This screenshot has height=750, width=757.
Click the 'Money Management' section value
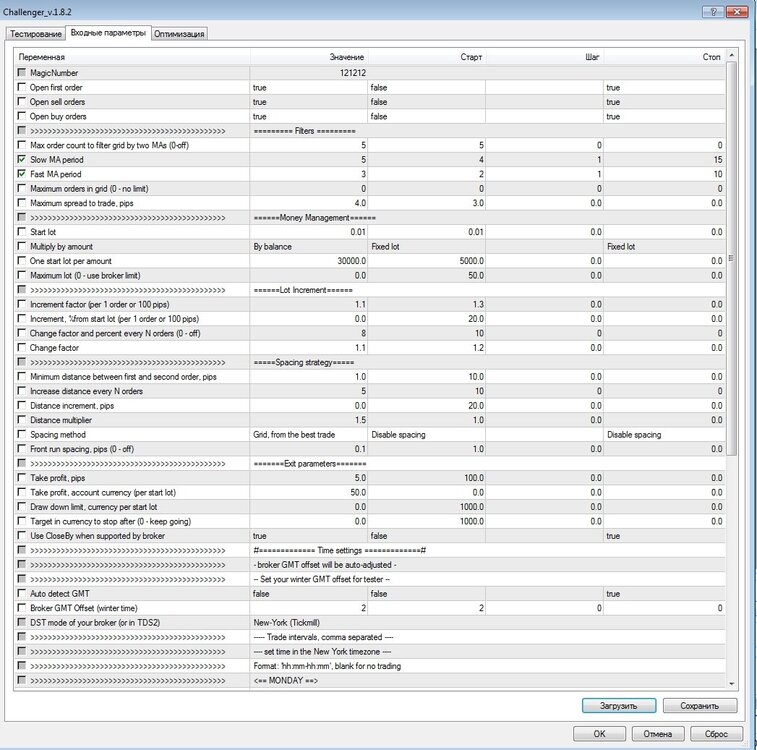coord(314,218)
